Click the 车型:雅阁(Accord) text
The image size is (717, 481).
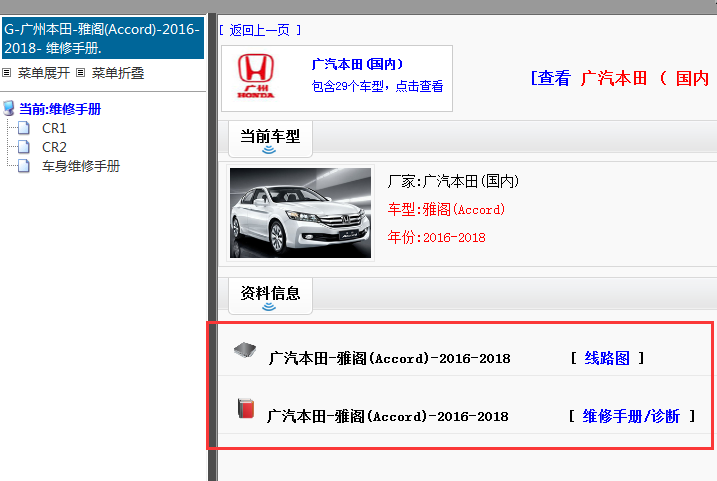coord(446,209)
